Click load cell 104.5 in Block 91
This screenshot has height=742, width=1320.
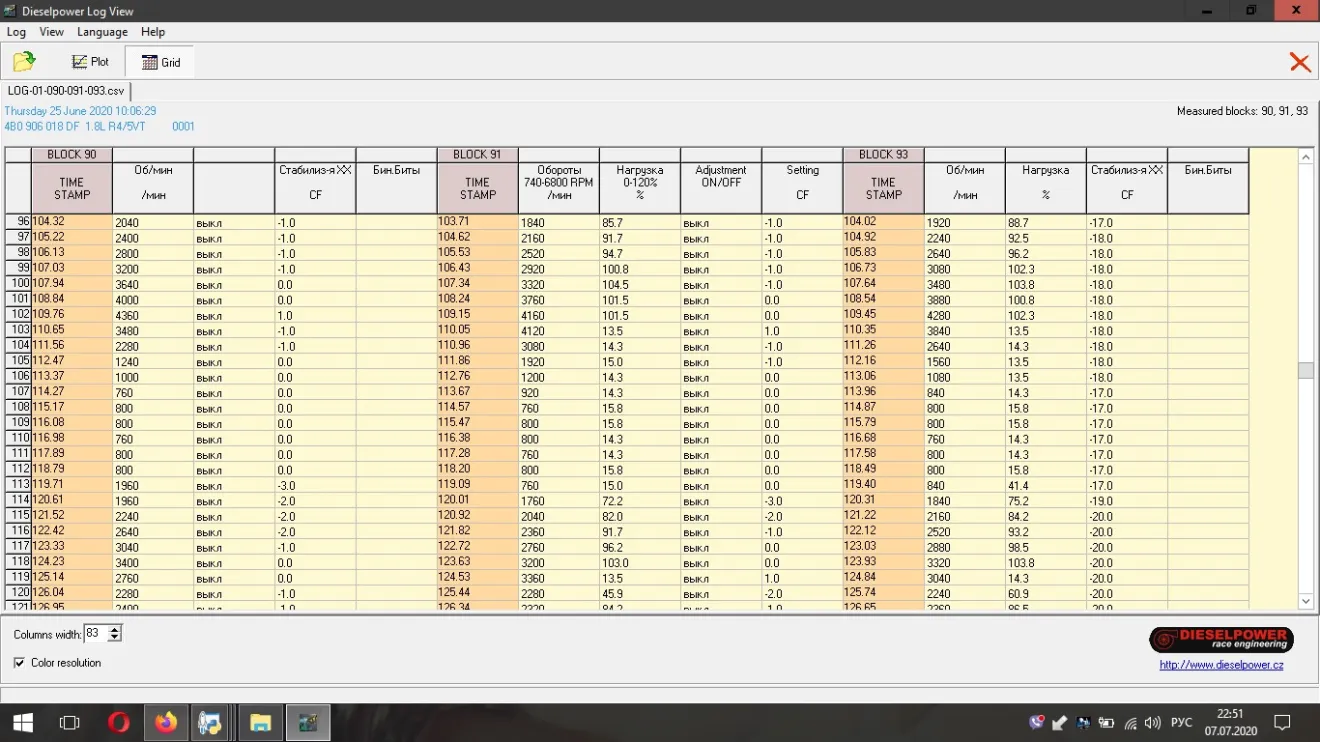pos(640,284)
